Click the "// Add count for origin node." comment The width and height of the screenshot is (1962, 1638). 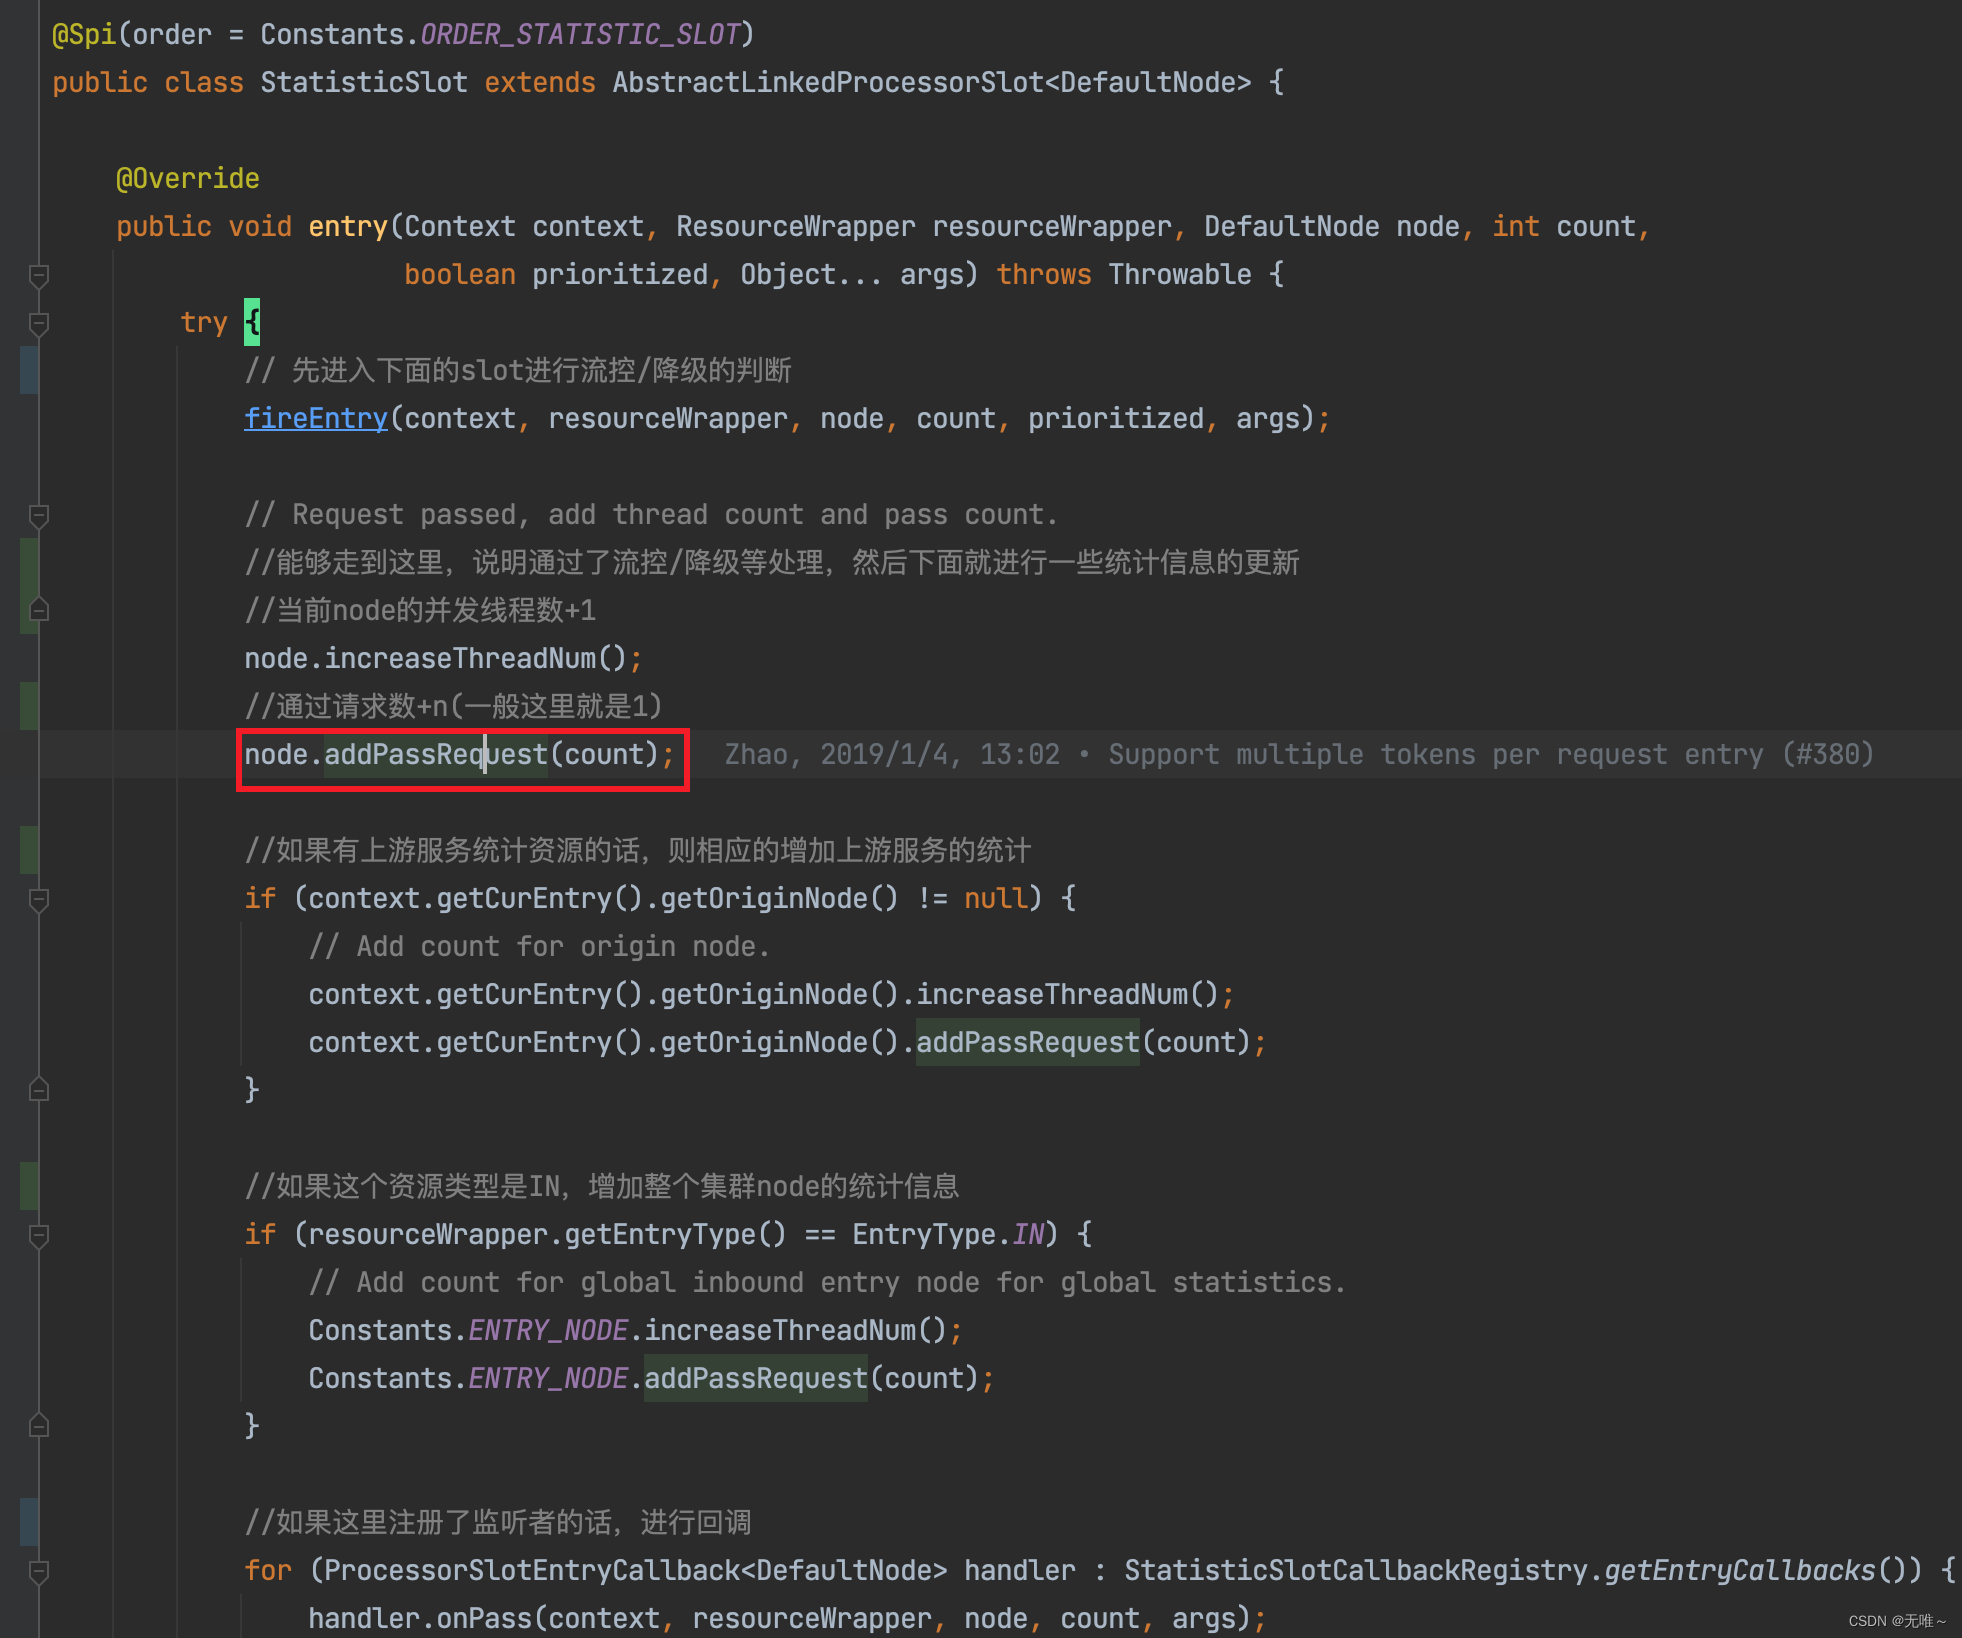click(540, 946)
